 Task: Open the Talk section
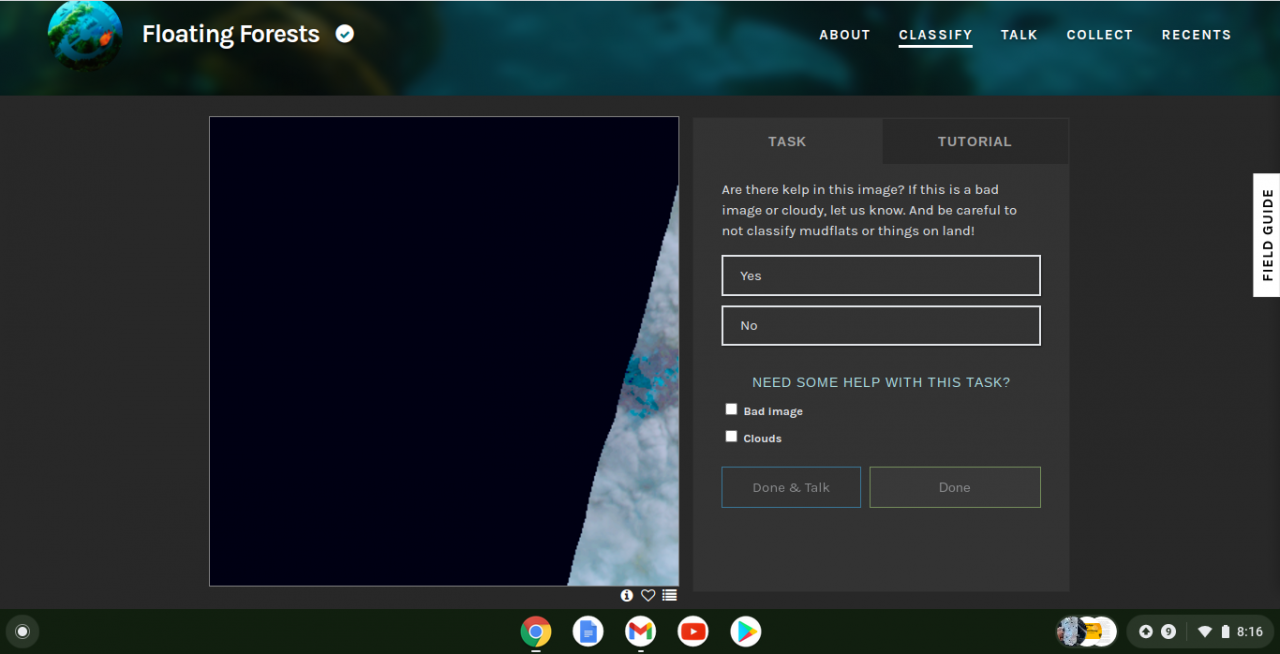pos(1019,34)
